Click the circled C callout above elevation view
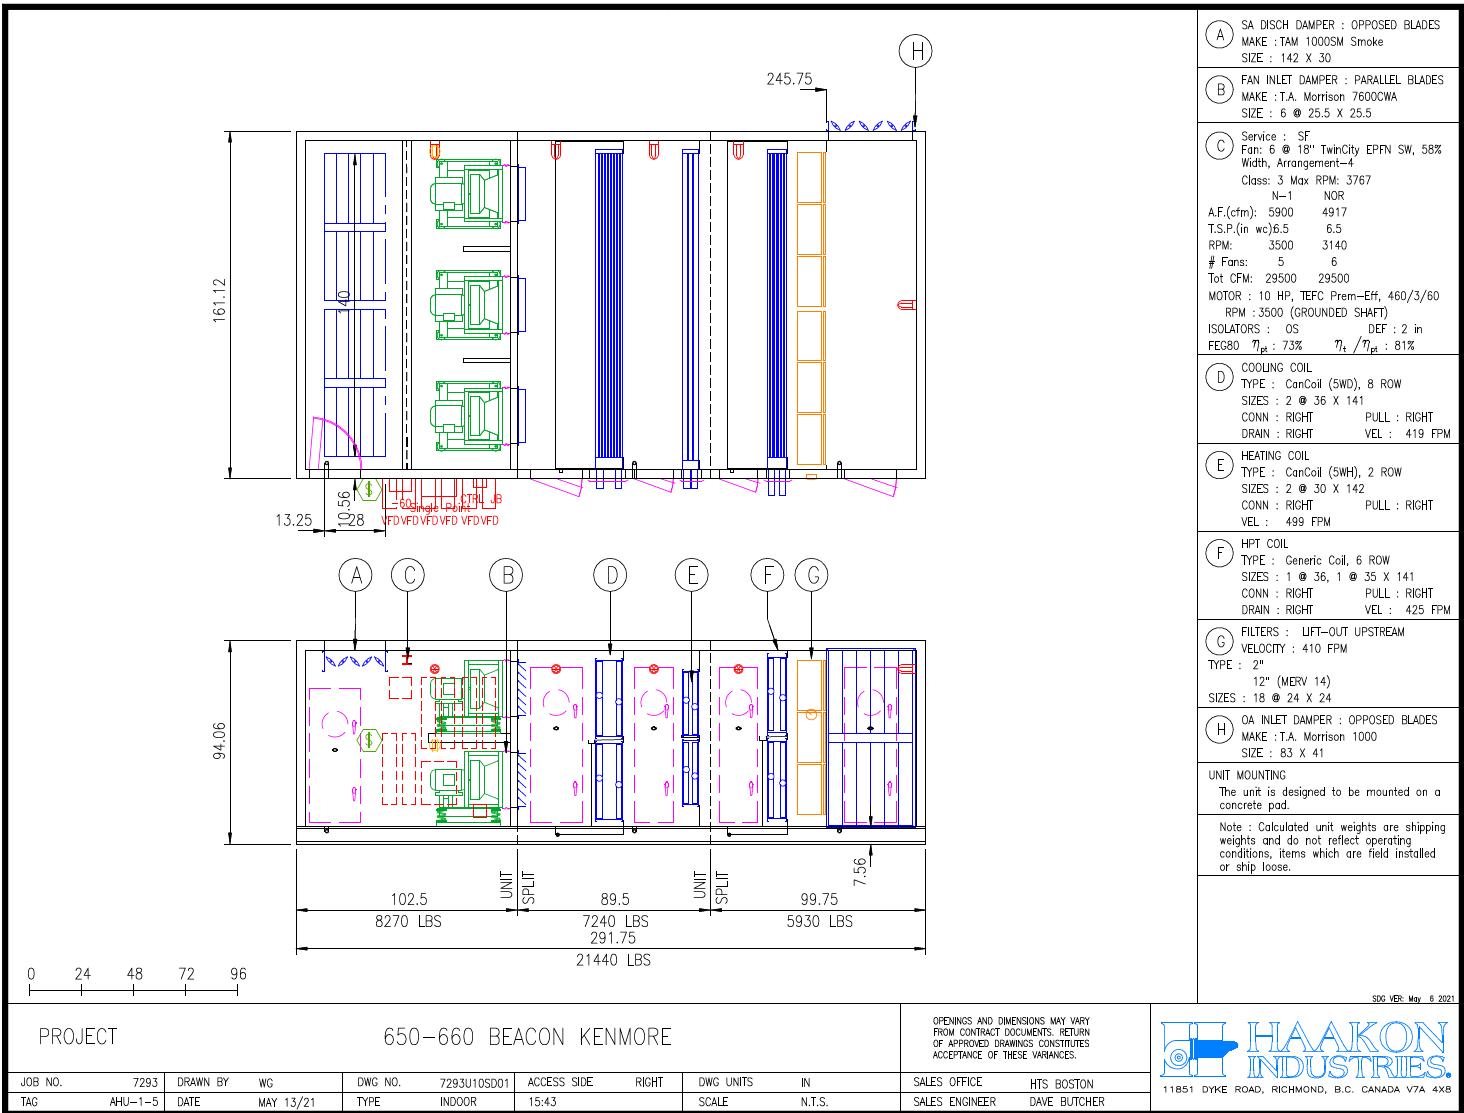Viewport: 1464px width, 1113px height. (407, 575)
